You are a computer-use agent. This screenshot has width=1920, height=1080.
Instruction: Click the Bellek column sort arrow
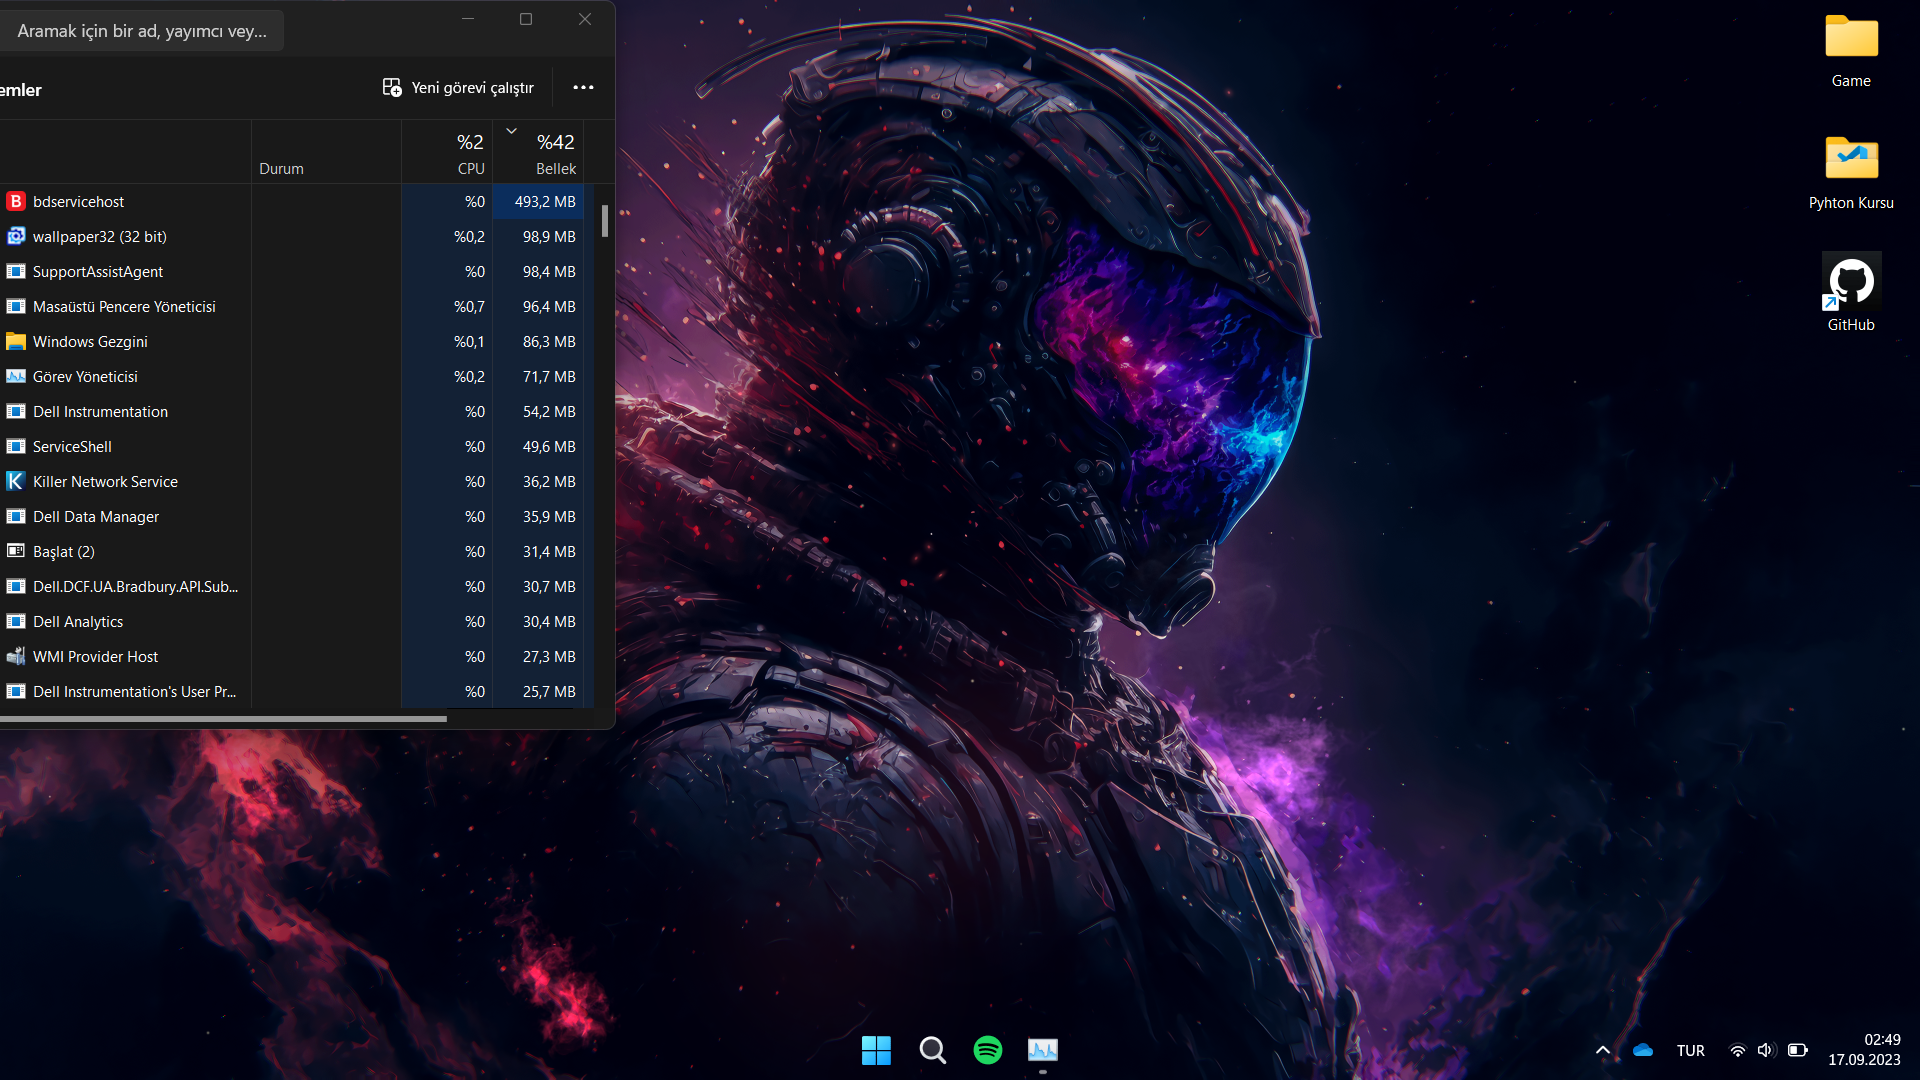coord(511,131)
